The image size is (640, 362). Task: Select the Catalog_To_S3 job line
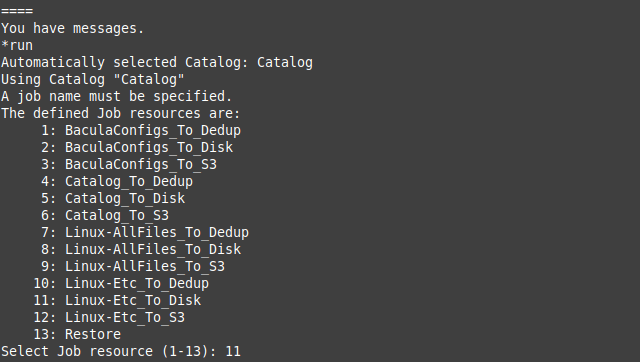coord(105,215)
